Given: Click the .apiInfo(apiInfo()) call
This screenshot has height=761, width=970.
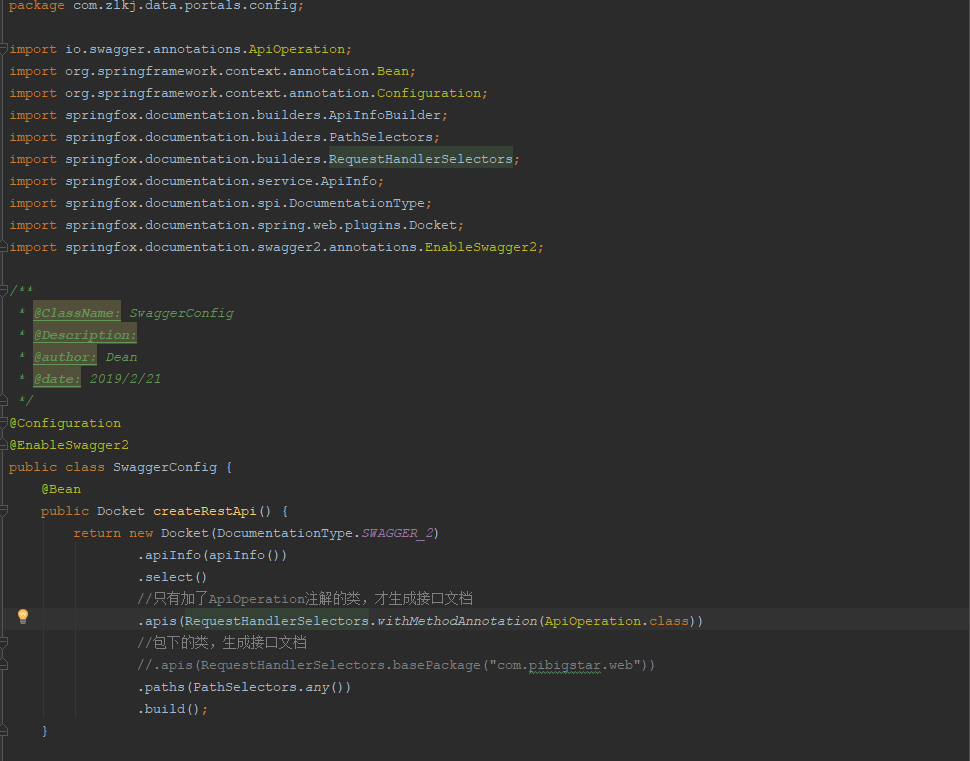Looking at the screenshot, I should click(212, 555).
